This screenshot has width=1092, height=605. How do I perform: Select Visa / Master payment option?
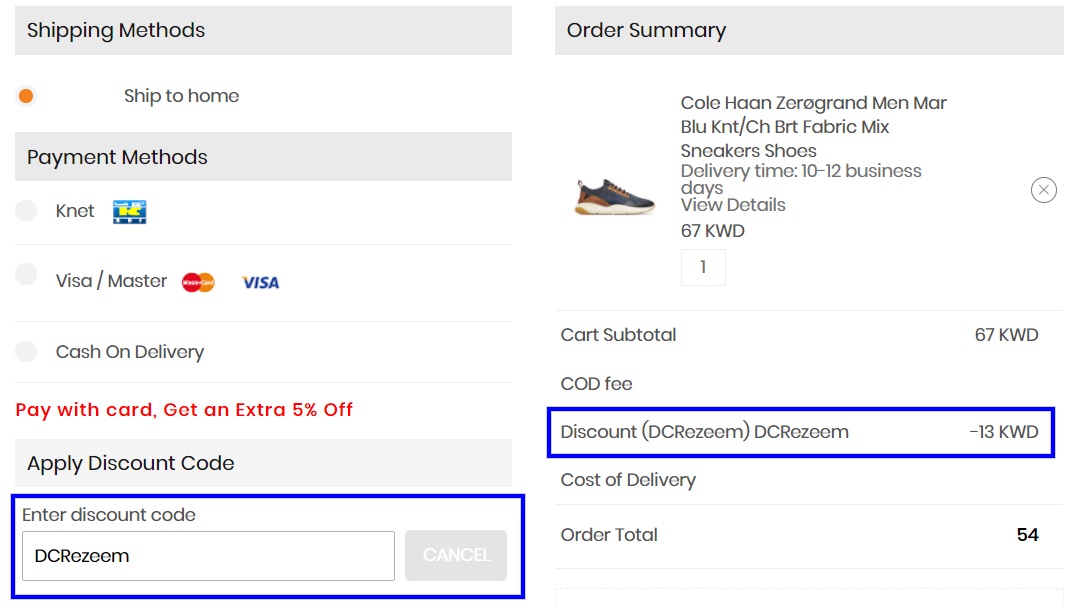pyautogui.click(x=26, y=281)
